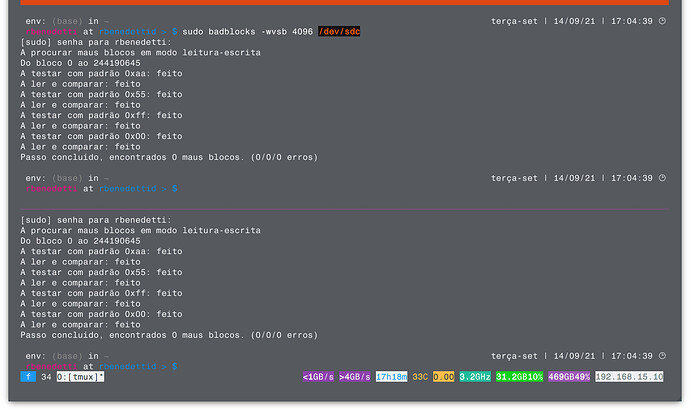This screenshot has height=410, width=690.
Task: Click the highlighted /dev/sdc argument
Action: (x=339, y=32)
